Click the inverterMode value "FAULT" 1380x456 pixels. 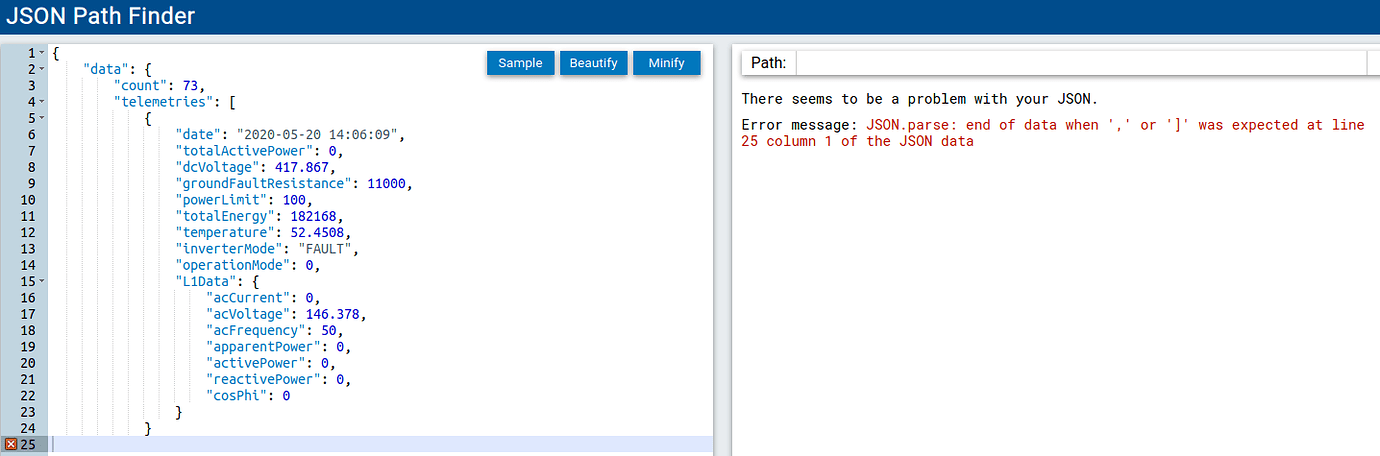click(x=325, y=249)
